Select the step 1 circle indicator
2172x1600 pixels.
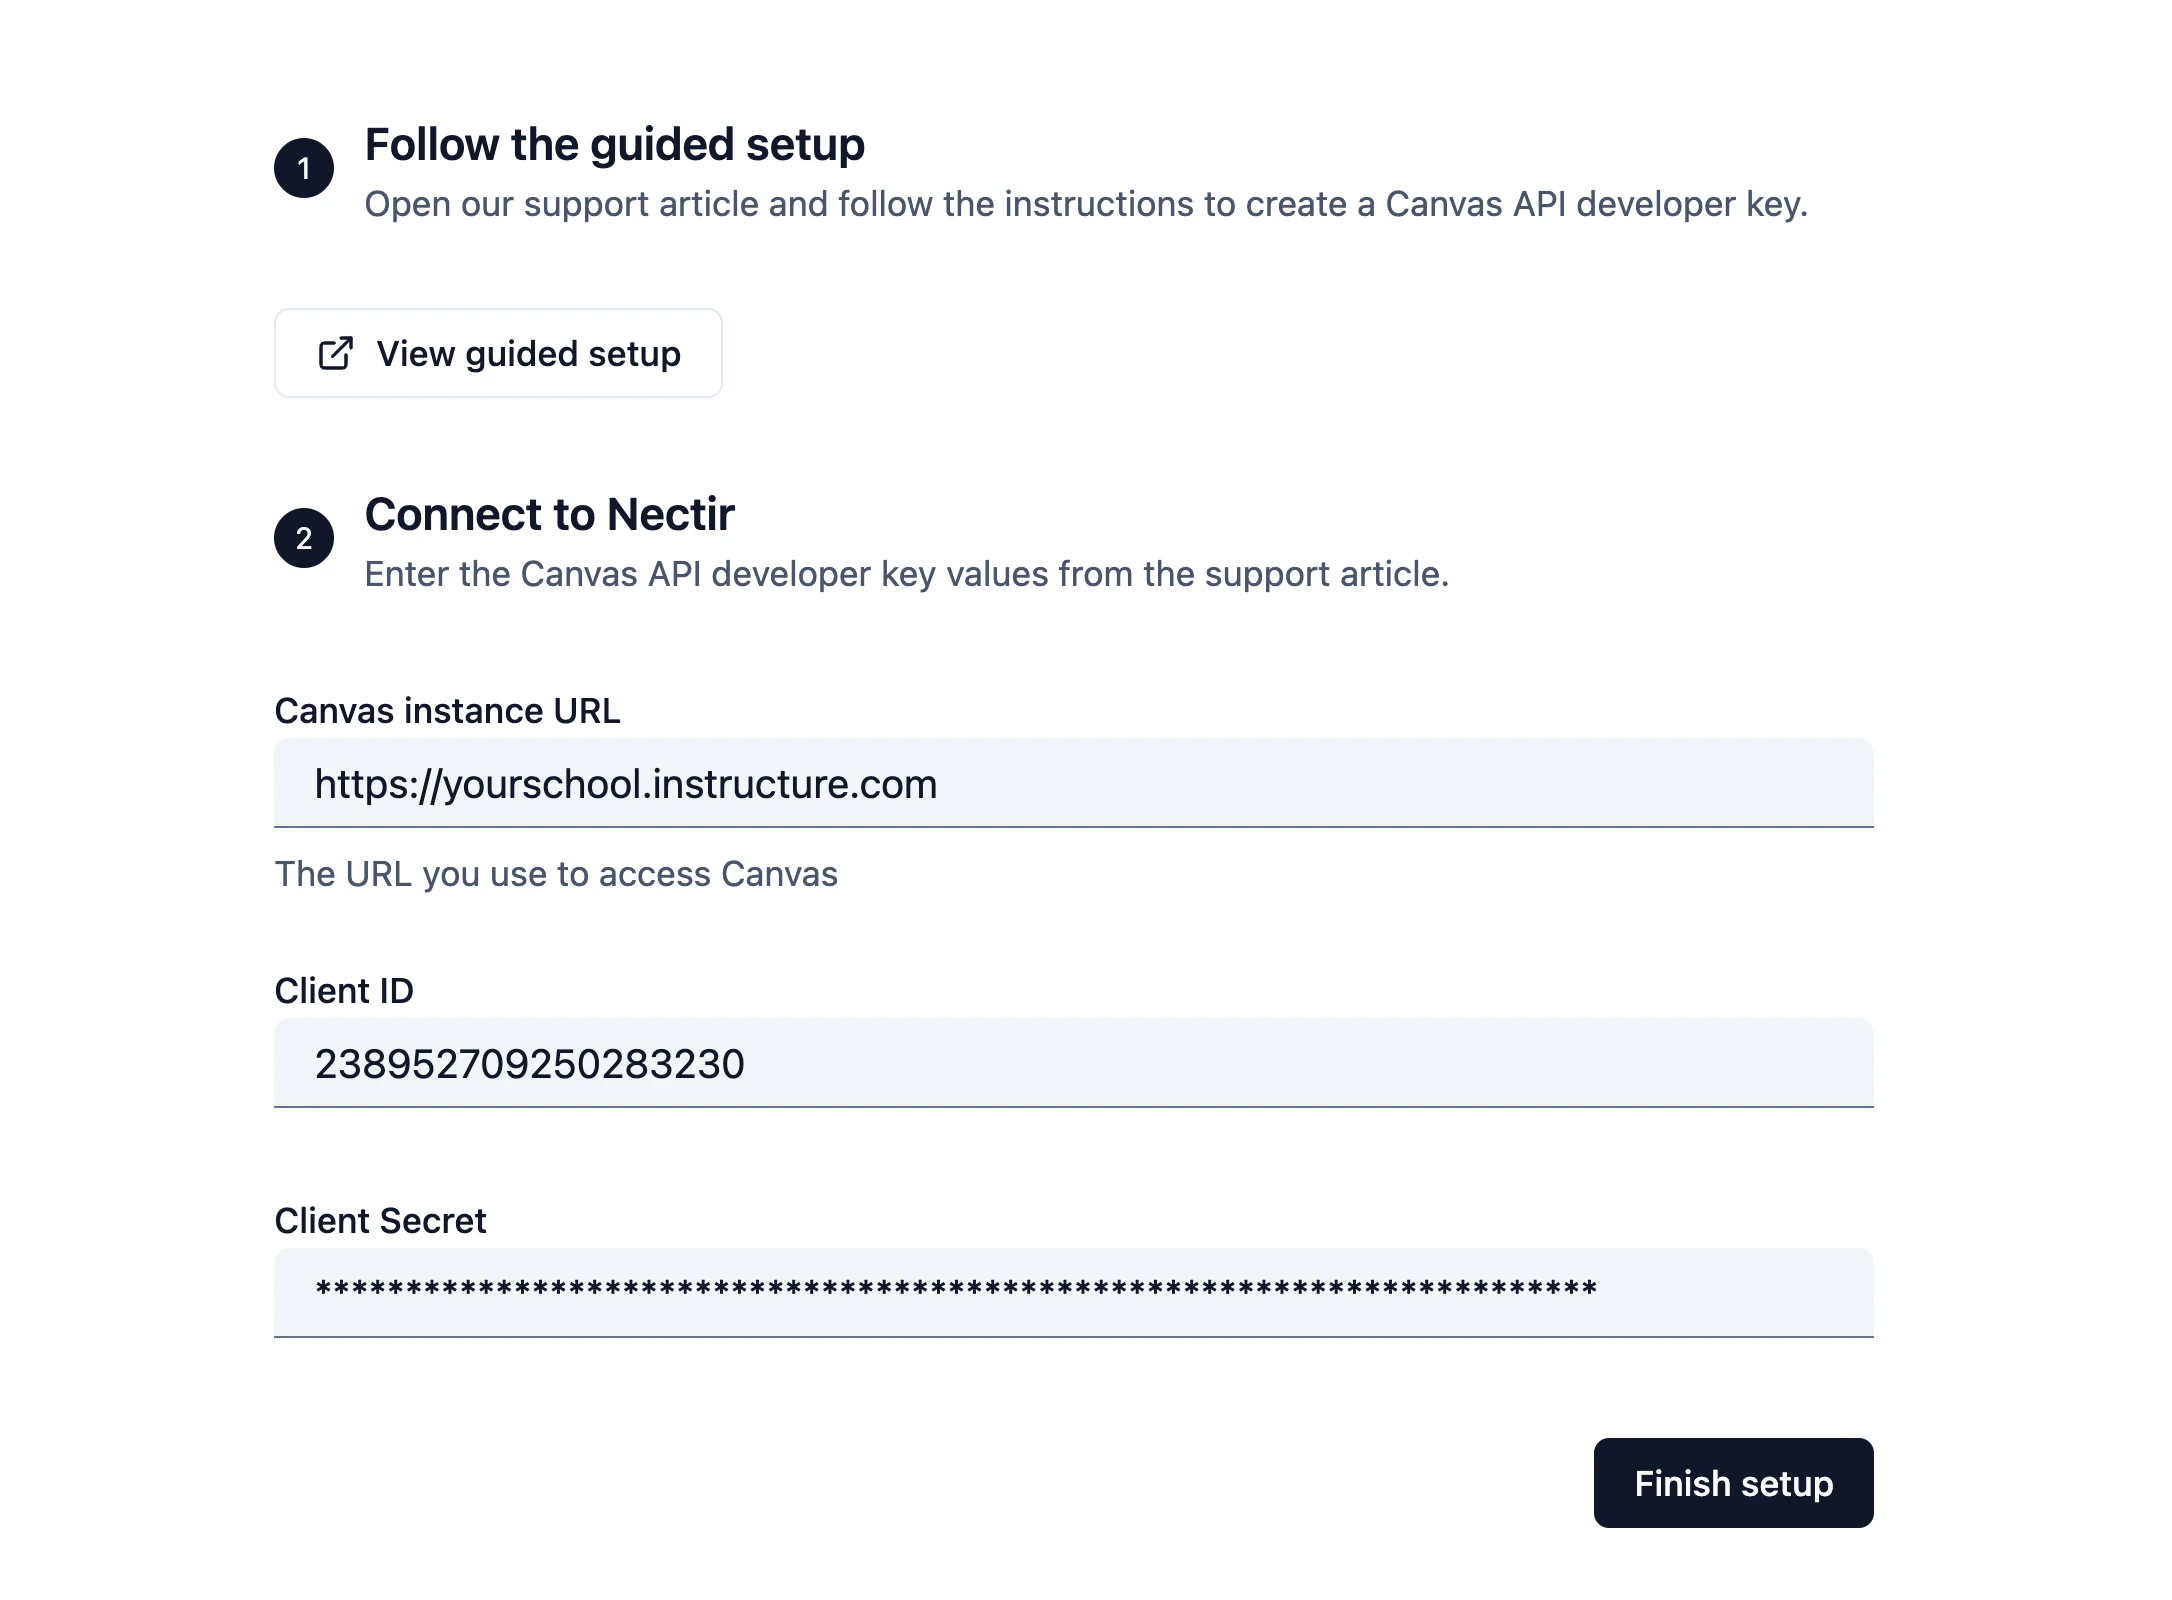[303, 168]
